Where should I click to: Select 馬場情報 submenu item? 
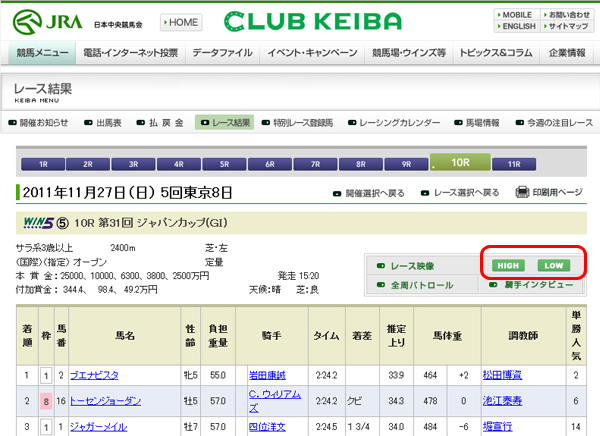click(x=477, y=123)
